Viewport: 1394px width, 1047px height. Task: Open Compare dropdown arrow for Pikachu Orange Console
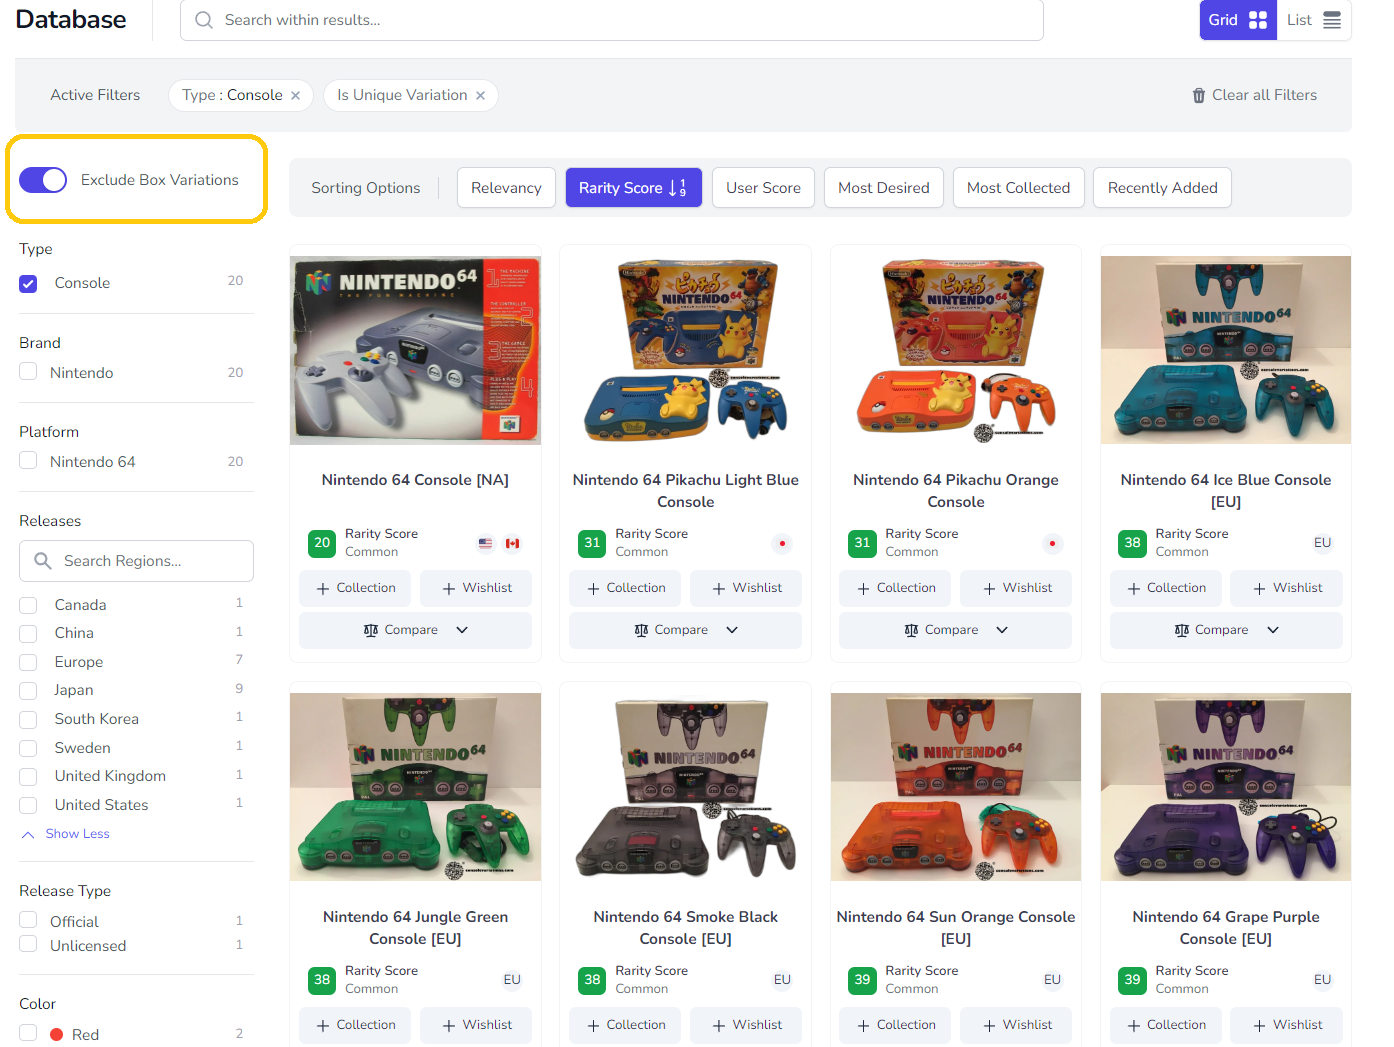point(1002,630)
